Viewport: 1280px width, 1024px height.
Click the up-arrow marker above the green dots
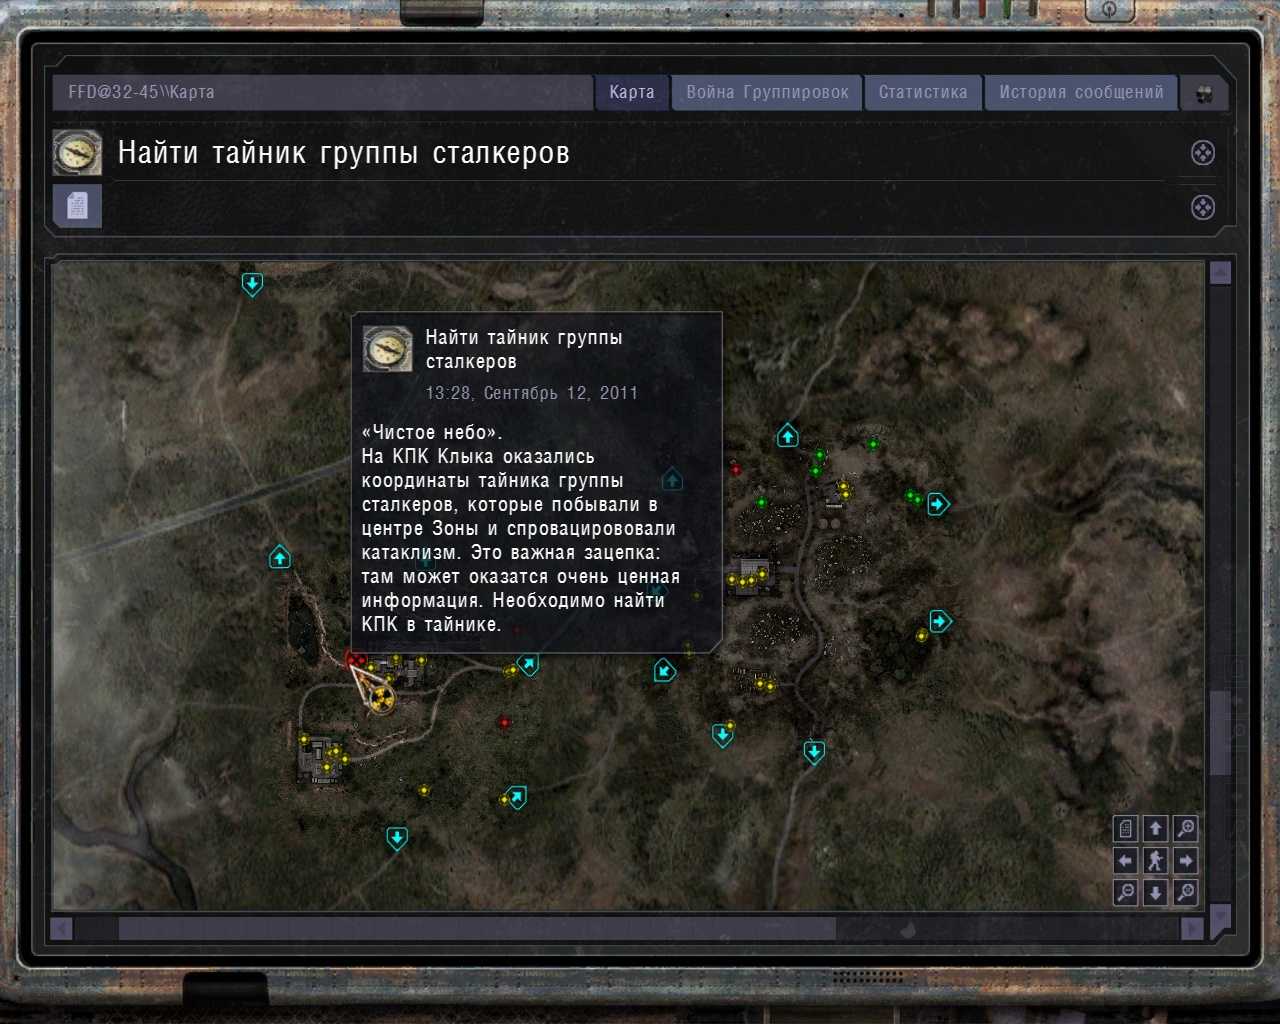click(x=788, y=436)
